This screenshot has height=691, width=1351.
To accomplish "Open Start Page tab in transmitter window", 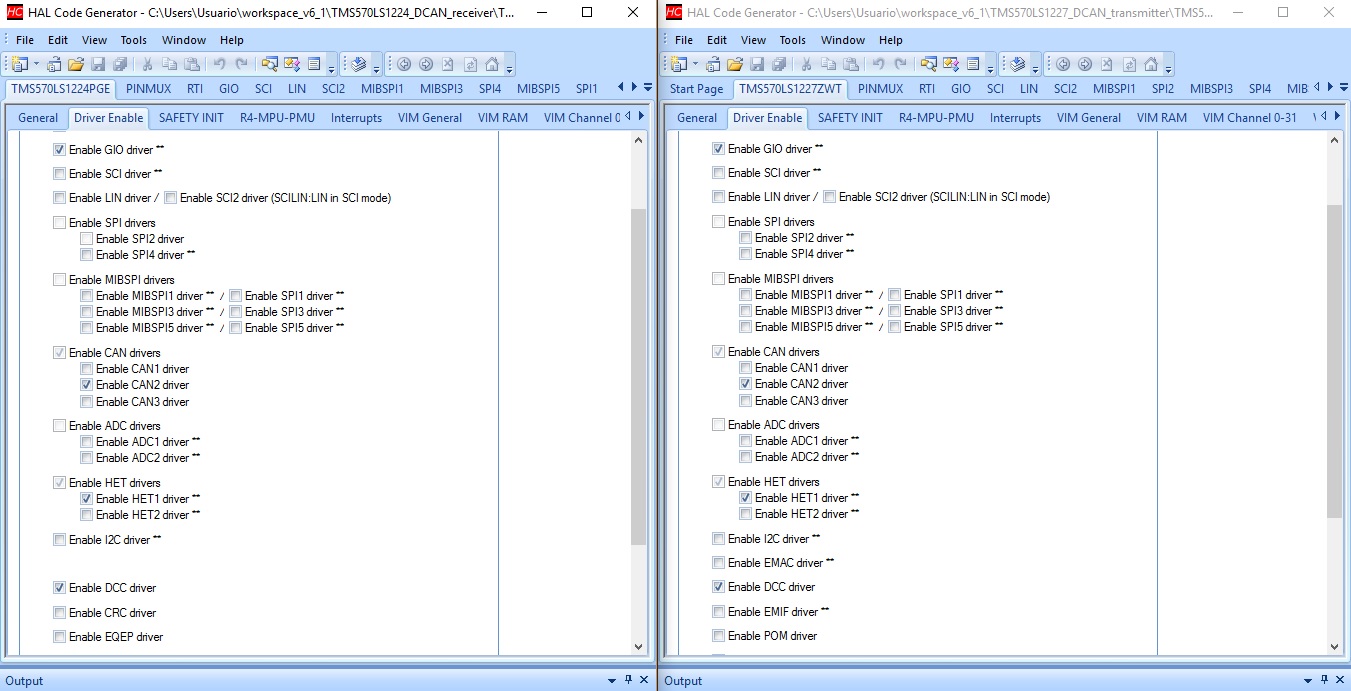I will pyautogui.click(x=696, y=89).
